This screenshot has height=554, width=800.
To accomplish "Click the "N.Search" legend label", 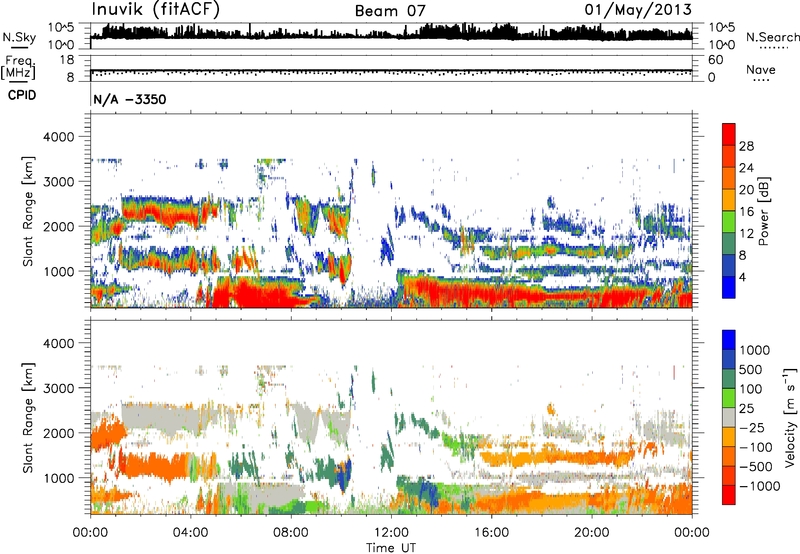I will pyautogui.click(x=772, y=37).
